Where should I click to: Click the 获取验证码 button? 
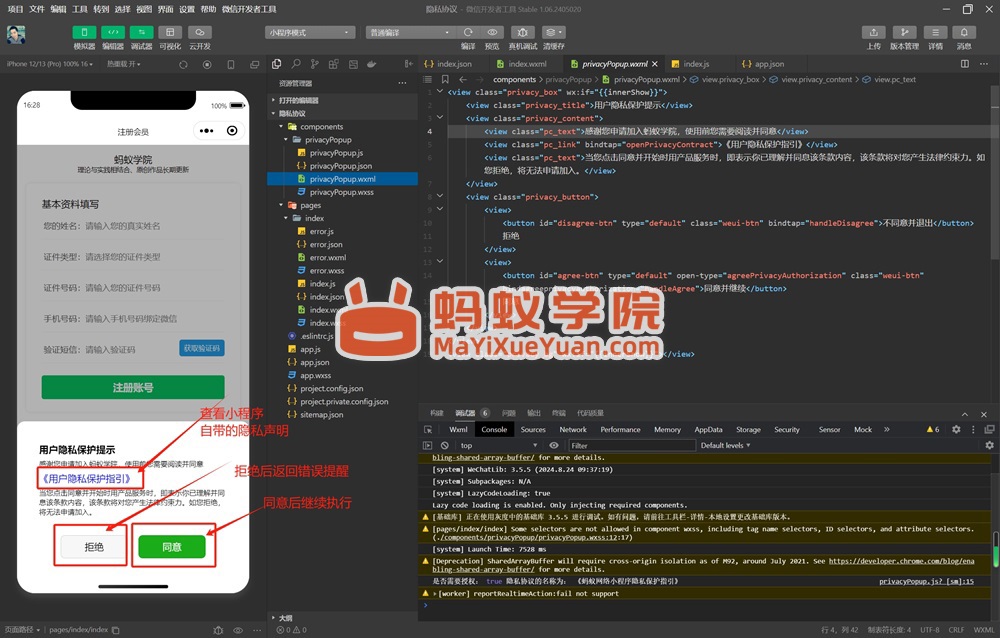(202, 348)
